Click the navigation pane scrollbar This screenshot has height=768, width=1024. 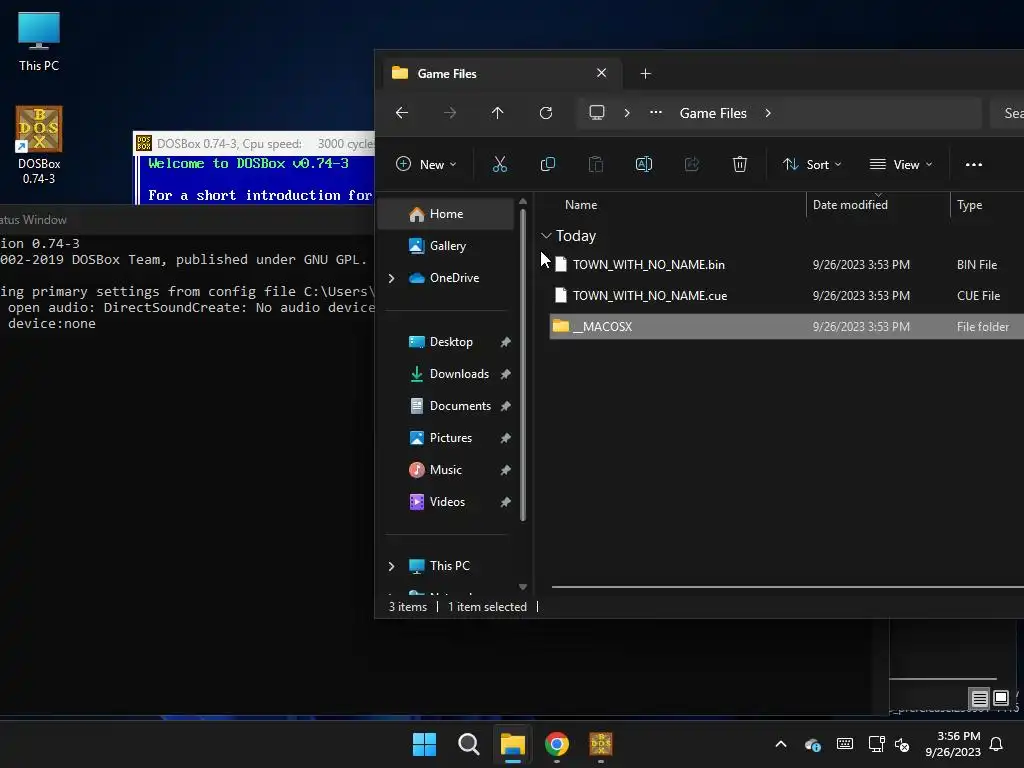pos(523,366)
